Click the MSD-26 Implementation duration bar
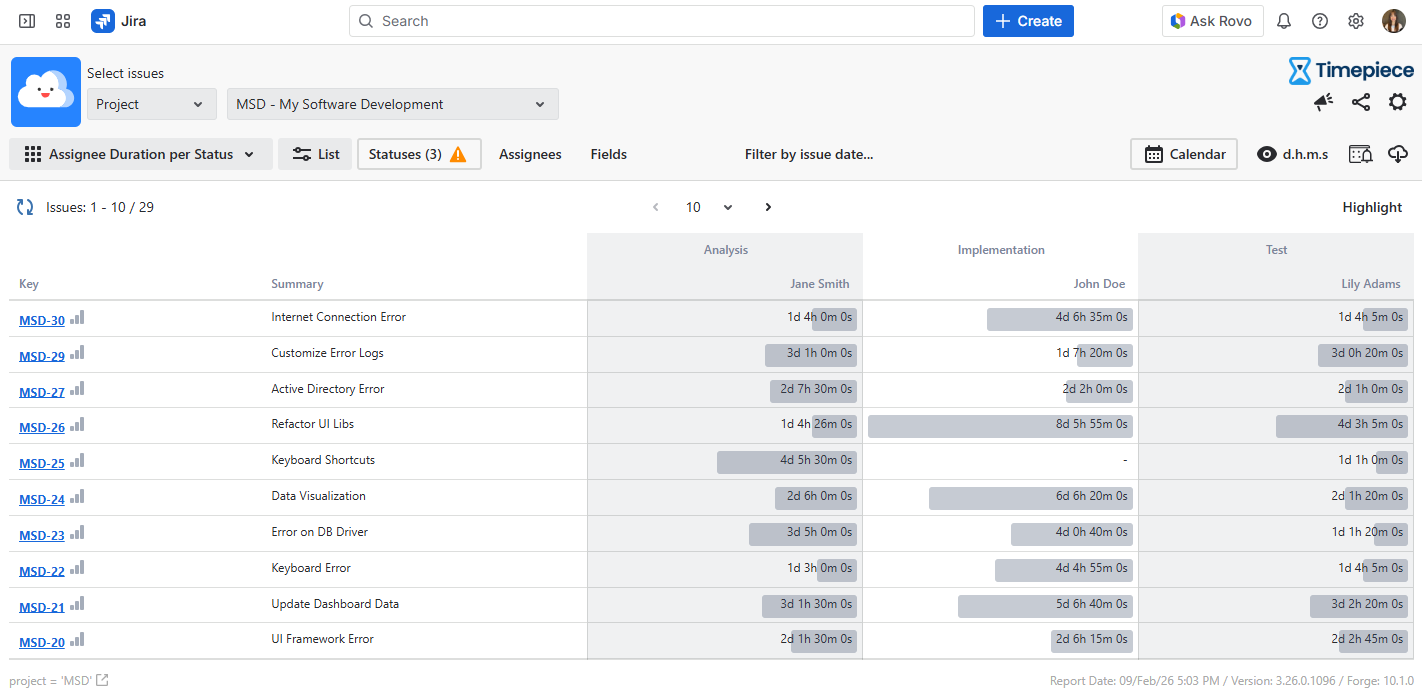This screenshot has width=1422, height=700. click(1000, 425)
